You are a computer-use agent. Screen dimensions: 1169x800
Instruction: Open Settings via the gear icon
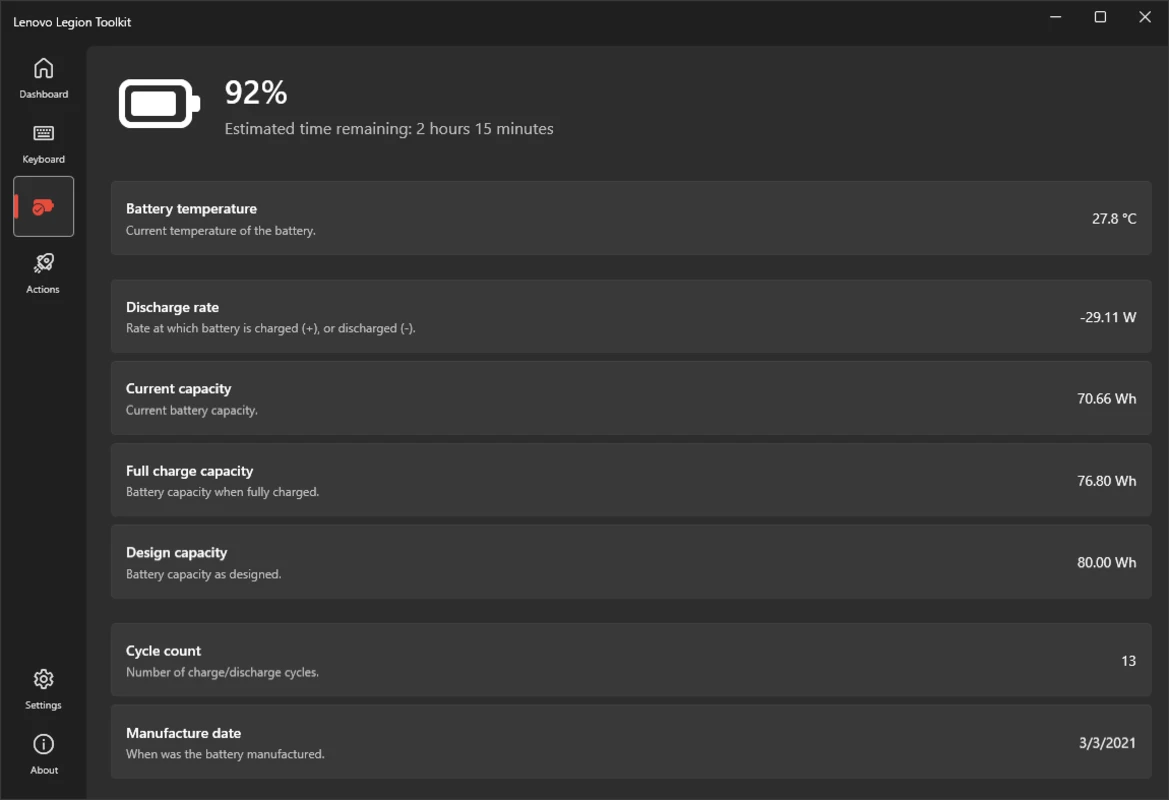pyautogui.click(x=43, y=689)
